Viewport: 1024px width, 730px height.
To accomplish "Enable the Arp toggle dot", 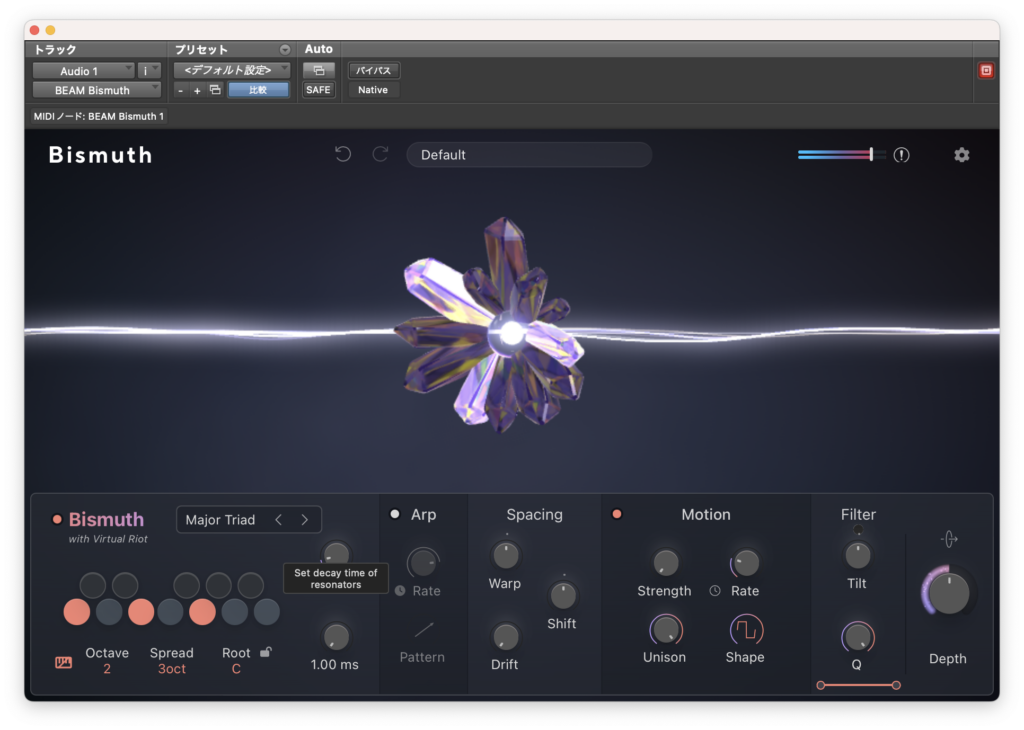I will pos(394,515).
